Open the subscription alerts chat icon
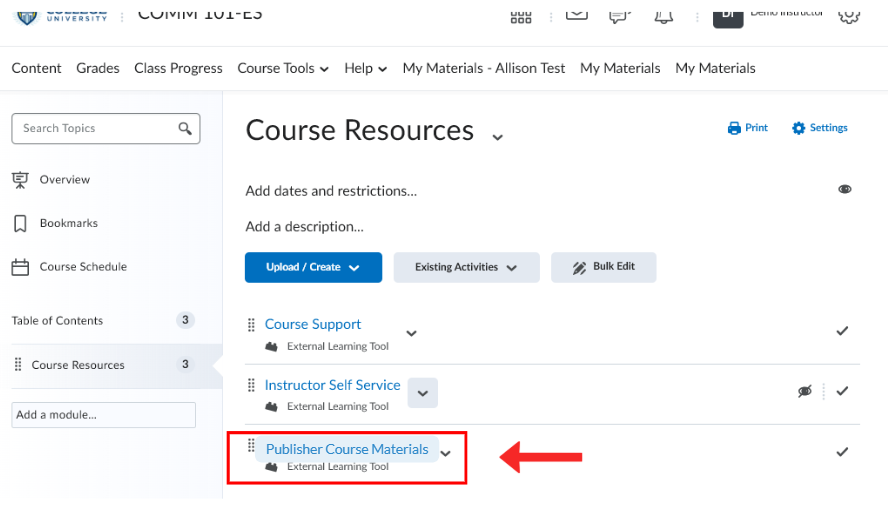This screenshot has width=888, height=508. click(x=620, y=16)
